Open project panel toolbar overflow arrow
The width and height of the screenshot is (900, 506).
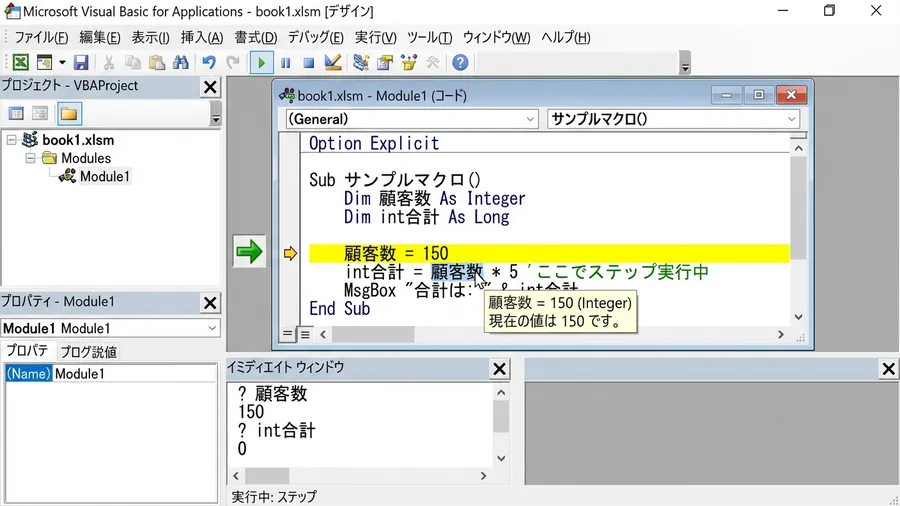click(216, 114)
